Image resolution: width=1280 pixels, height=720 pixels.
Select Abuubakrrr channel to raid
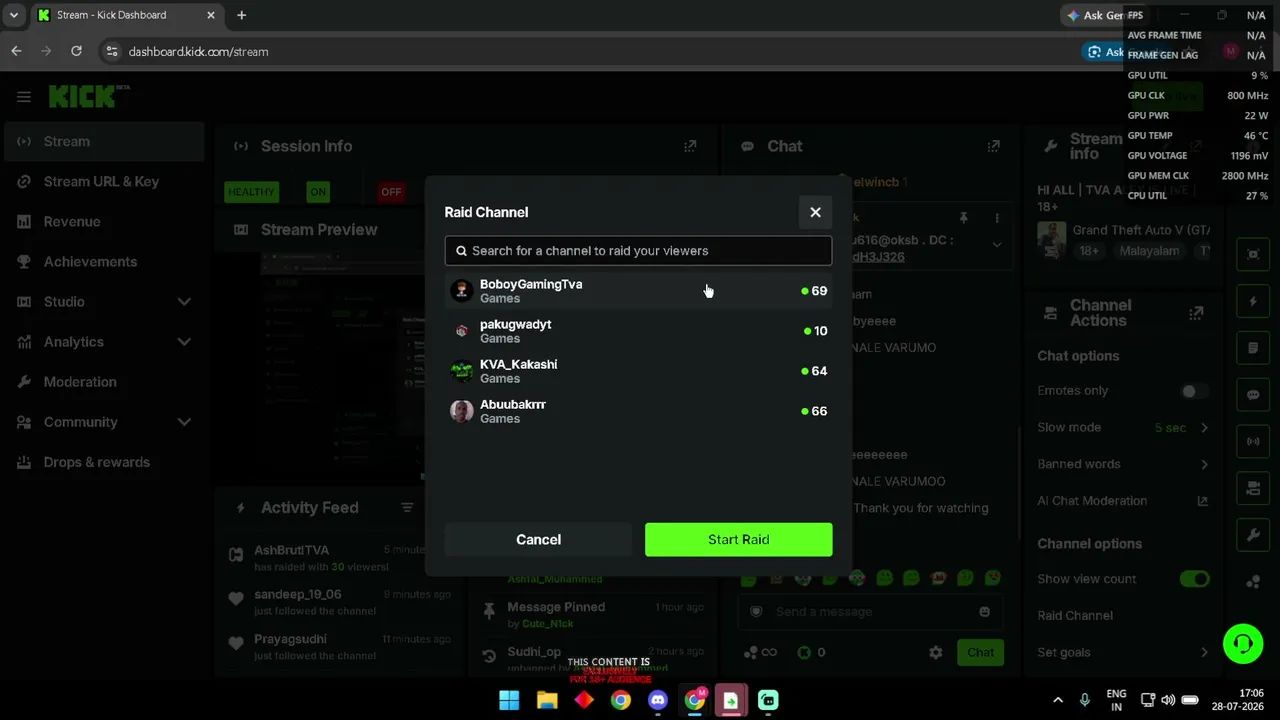click(638, 411)
